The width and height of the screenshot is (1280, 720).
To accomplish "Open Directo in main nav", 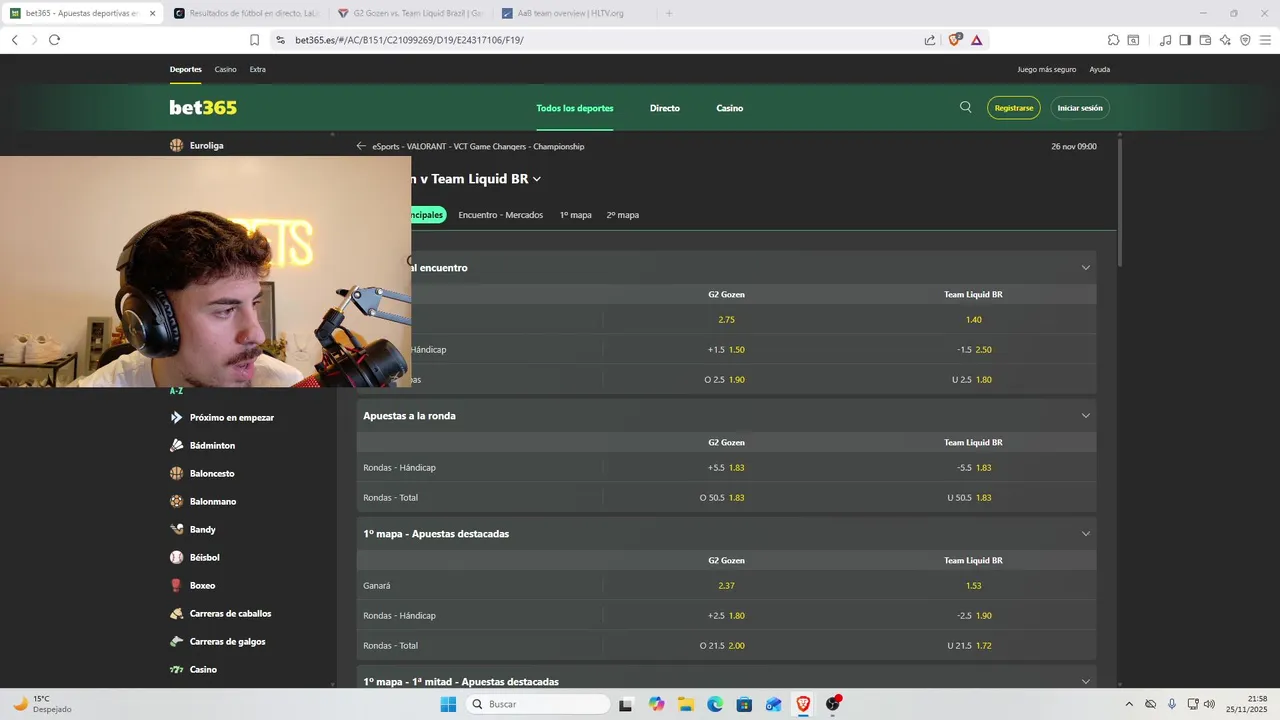I will 665,108.
